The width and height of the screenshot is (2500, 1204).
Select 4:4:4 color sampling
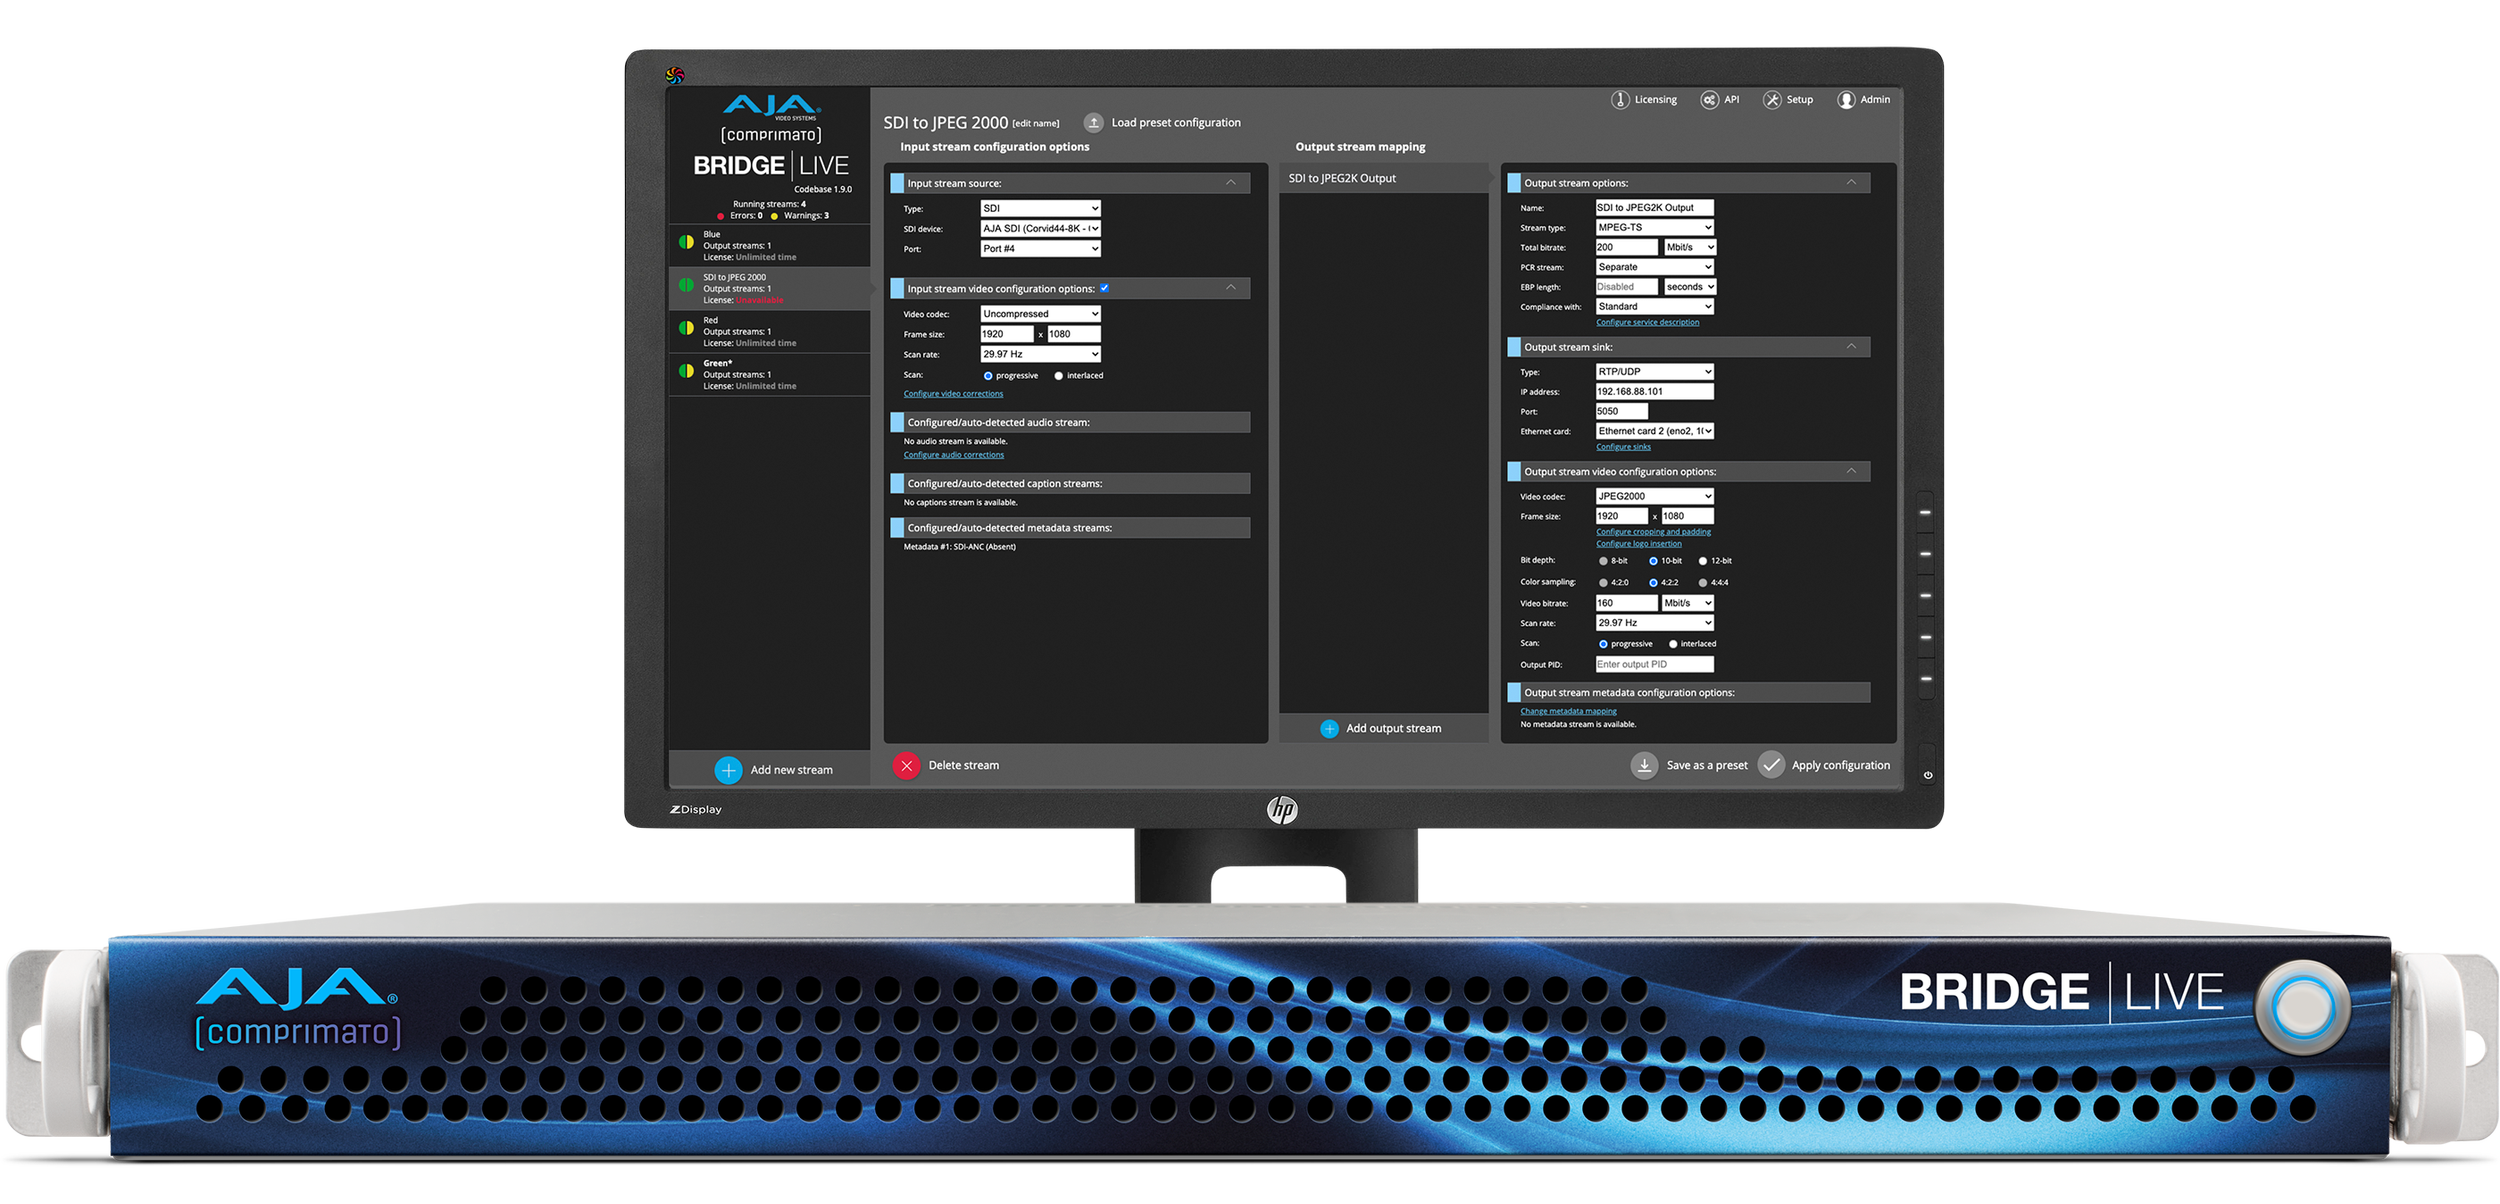[1702, 583]
